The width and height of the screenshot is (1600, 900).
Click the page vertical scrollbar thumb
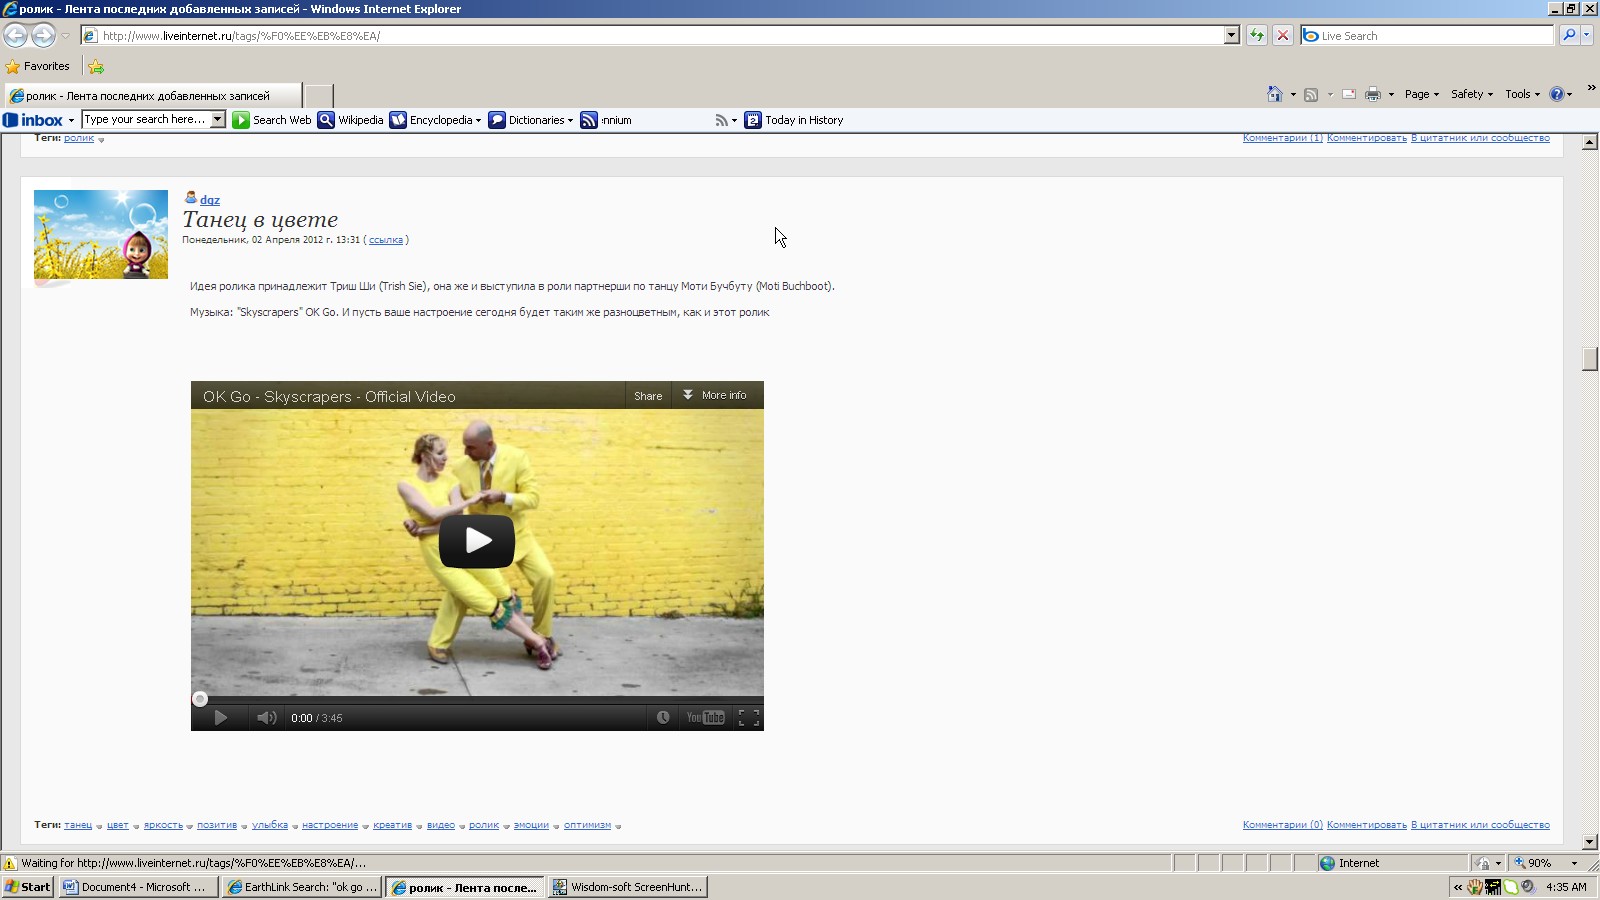(x=1590, y=358)
